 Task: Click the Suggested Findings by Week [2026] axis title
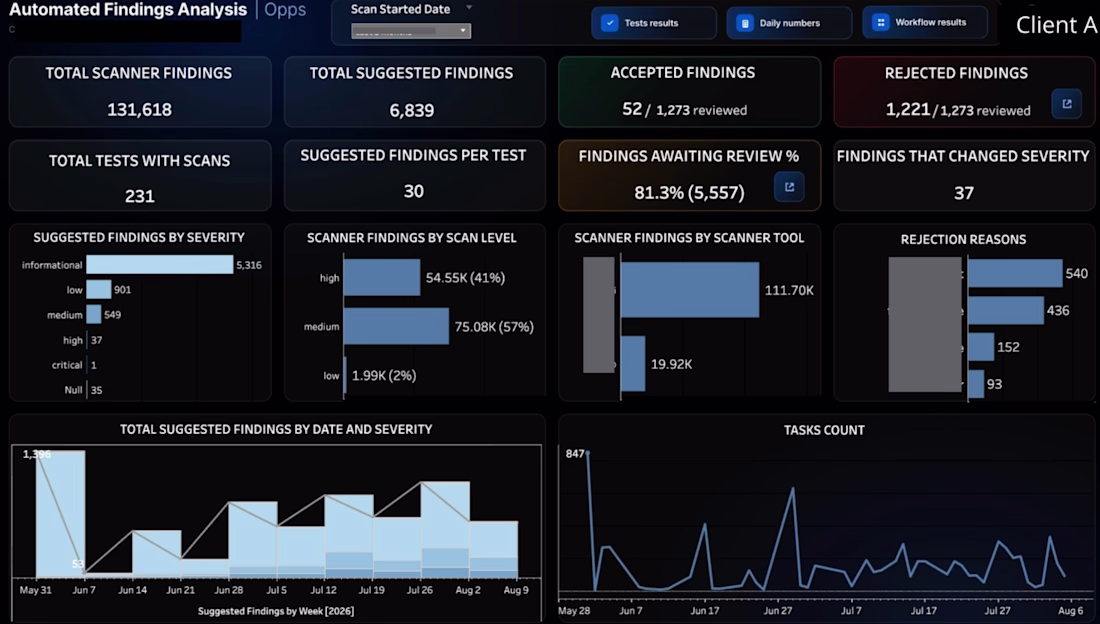pyautogui.click(x=276, y=611)
